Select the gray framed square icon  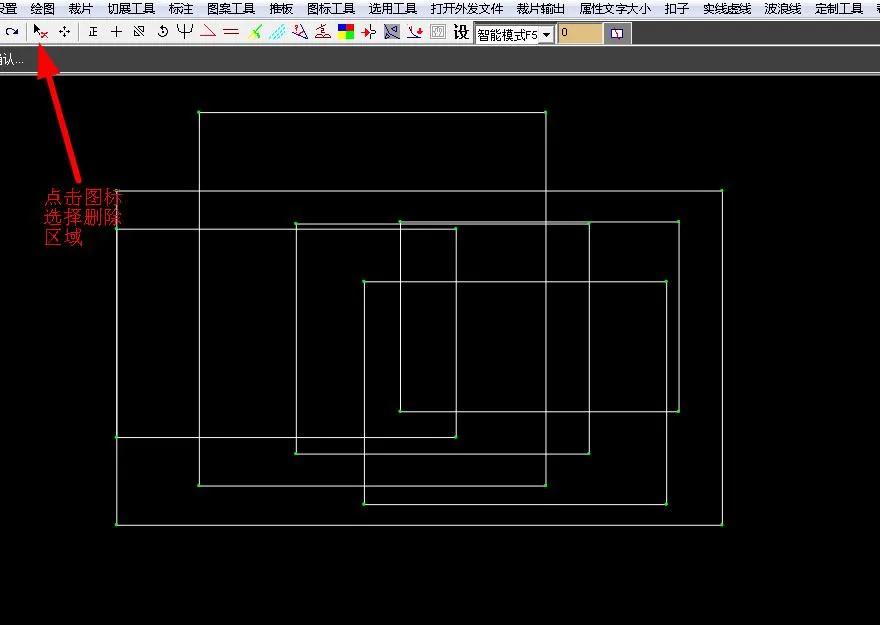click(438, 32)
